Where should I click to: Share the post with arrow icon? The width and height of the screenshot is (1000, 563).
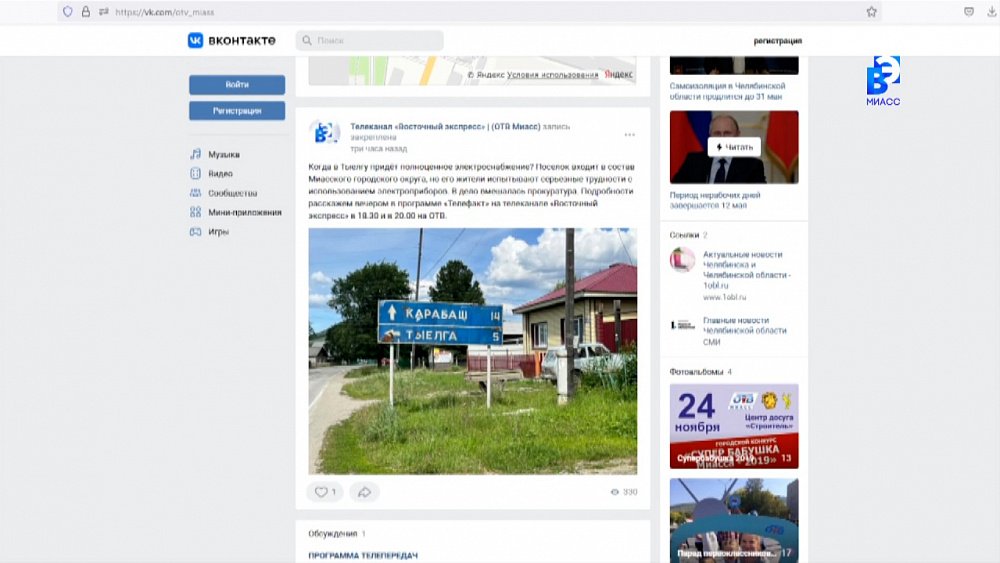point(364,492)
